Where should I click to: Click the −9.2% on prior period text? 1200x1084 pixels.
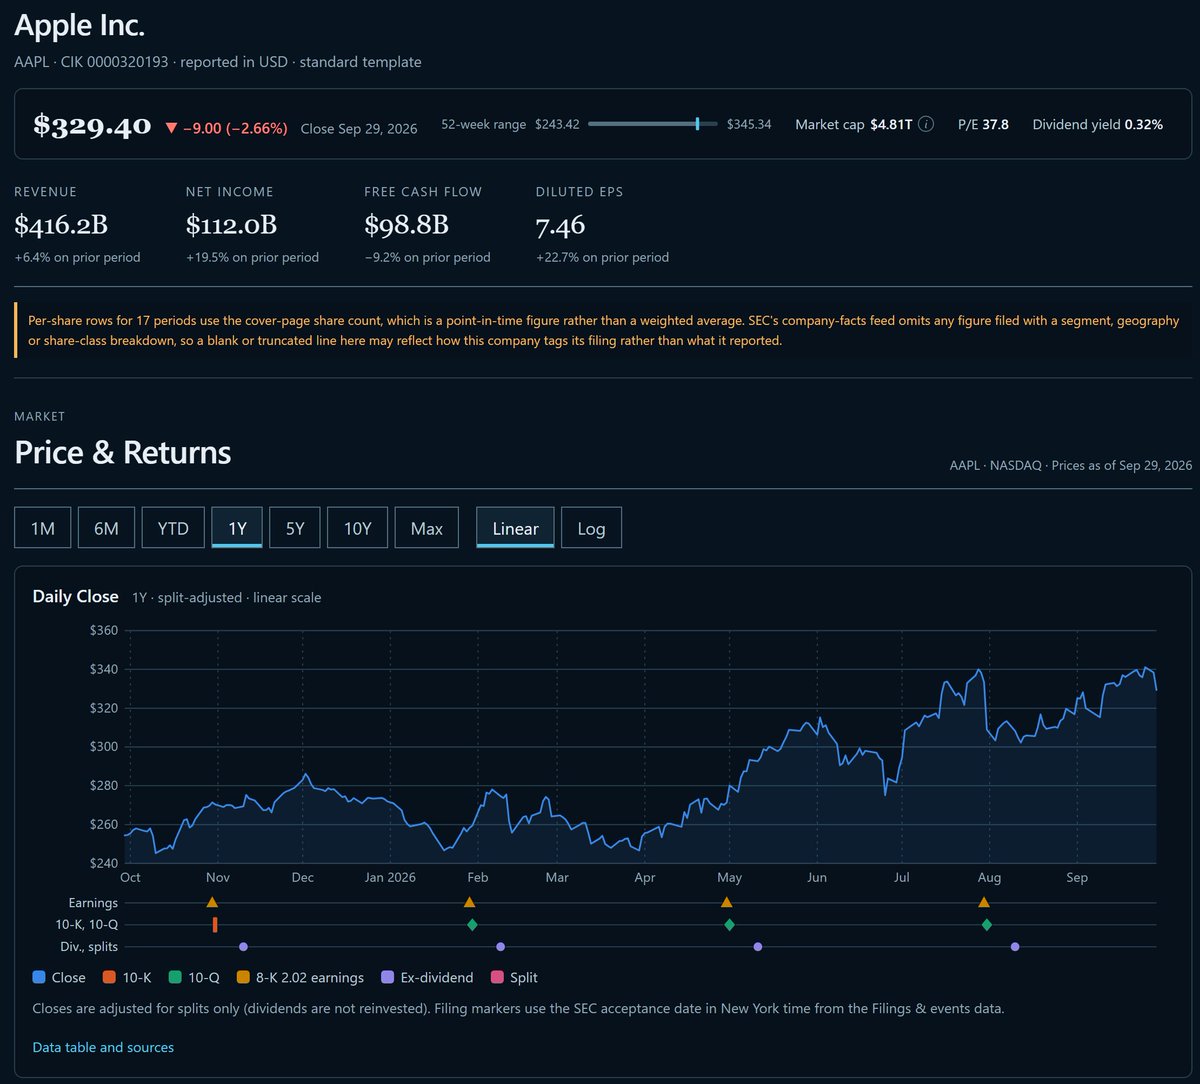(427, 257)
